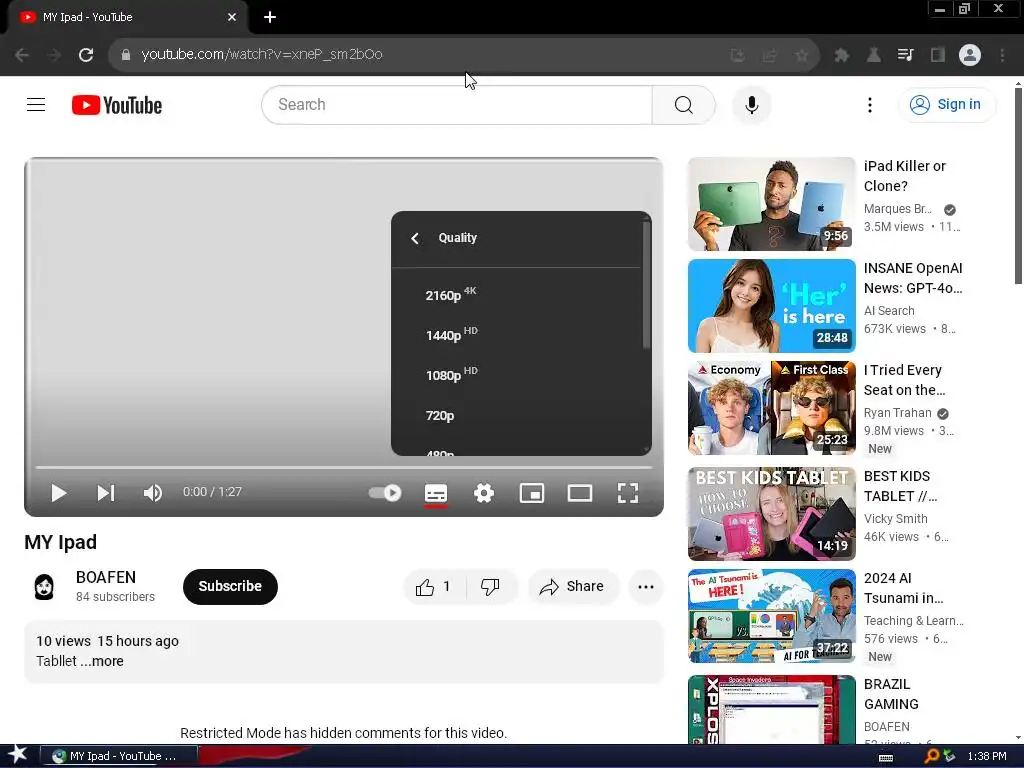Go back from the Quality menu
The height and width of the screenshot is (768, 1024).
tap(415, 238)
